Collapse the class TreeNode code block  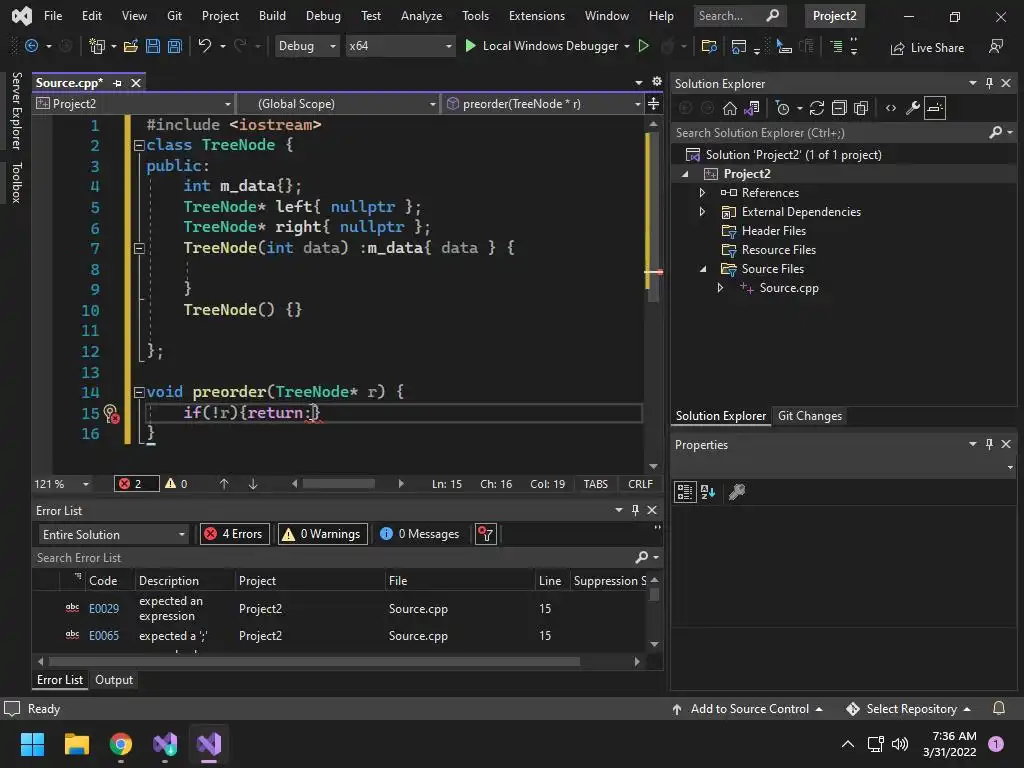[138, 145]
